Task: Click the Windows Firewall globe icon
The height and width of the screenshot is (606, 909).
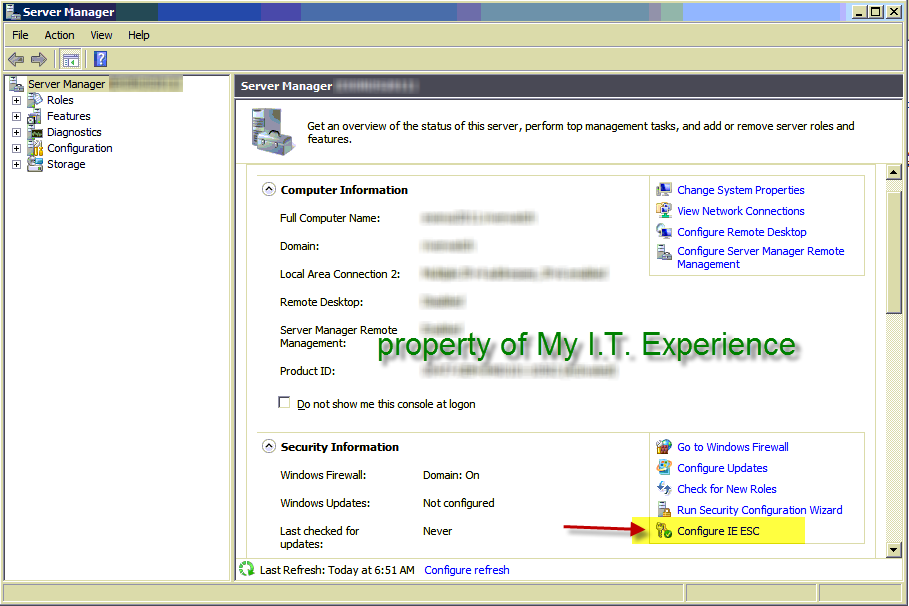Action: (664, 447)
